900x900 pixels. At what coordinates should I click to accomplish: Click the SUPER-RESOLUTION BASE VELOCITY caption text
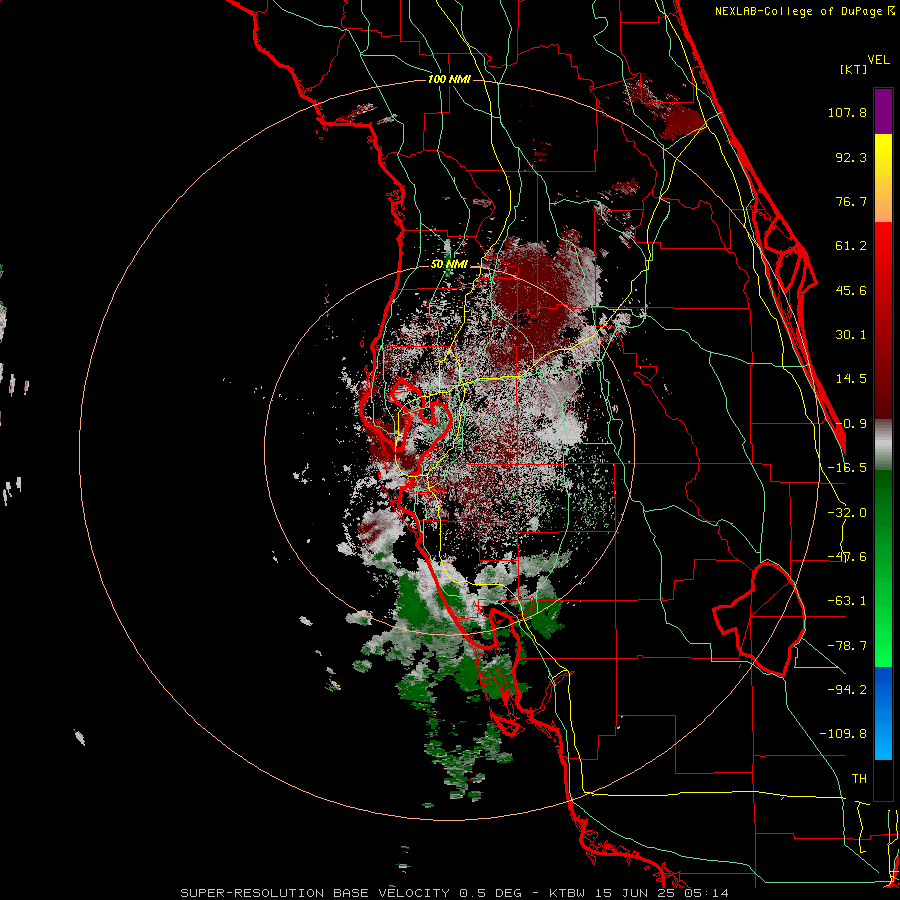pos(315,893)
